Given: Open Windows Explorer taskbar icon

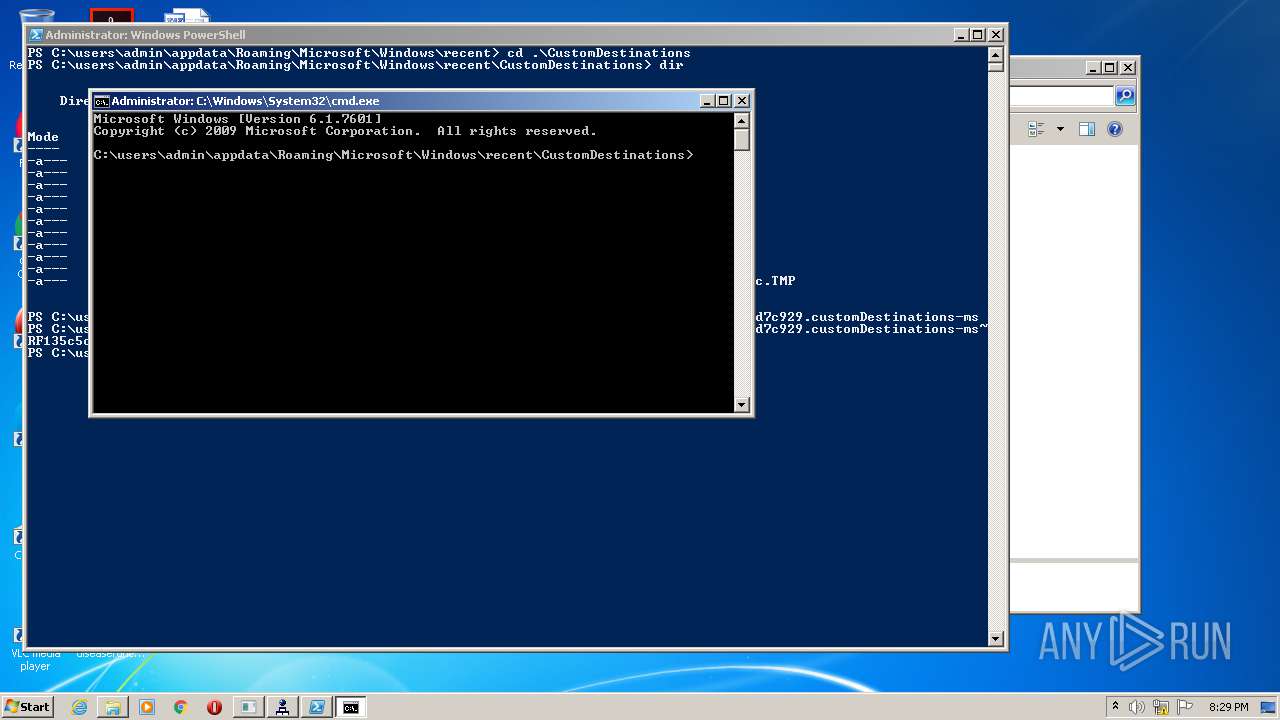Looking at the screenshot, I should (113, 707).
